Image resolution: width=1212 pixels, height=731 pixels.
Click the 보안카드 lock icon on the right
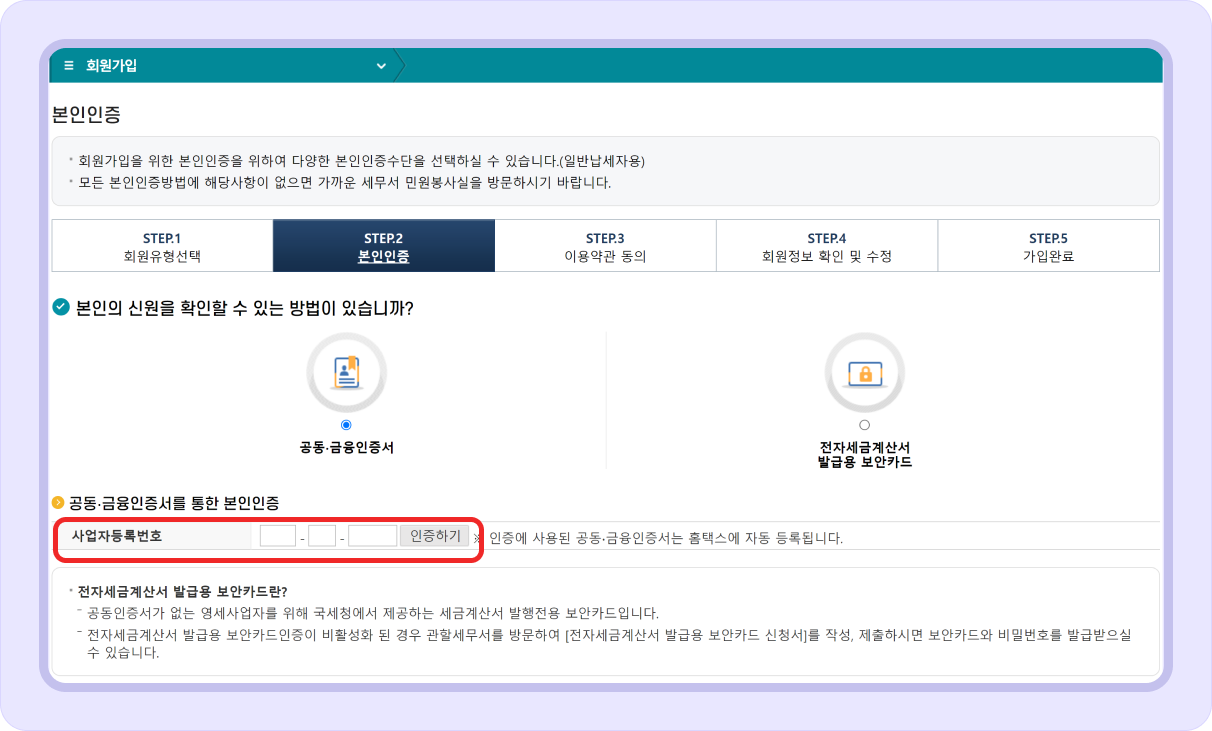tap(864, 371)
